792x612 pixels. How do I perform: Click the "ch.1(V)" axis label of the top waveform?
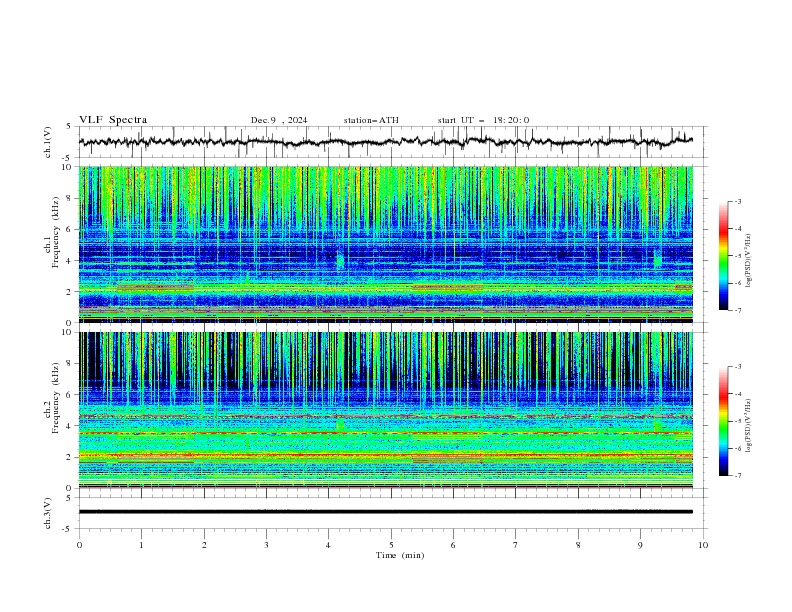(x=48, y=142)
